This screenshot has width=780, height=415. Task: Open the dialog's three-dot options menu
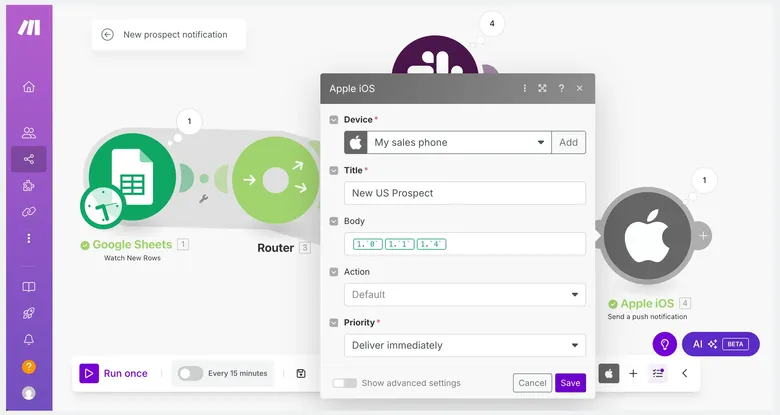(524, 88)
